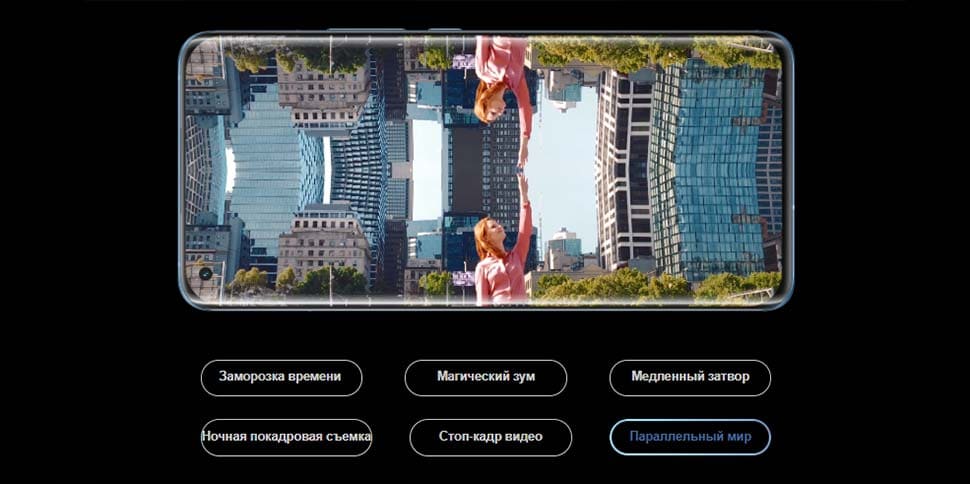Switch to Магический зум feature
The width and height of the screenshot is (970, 484).
pos(486,378)
